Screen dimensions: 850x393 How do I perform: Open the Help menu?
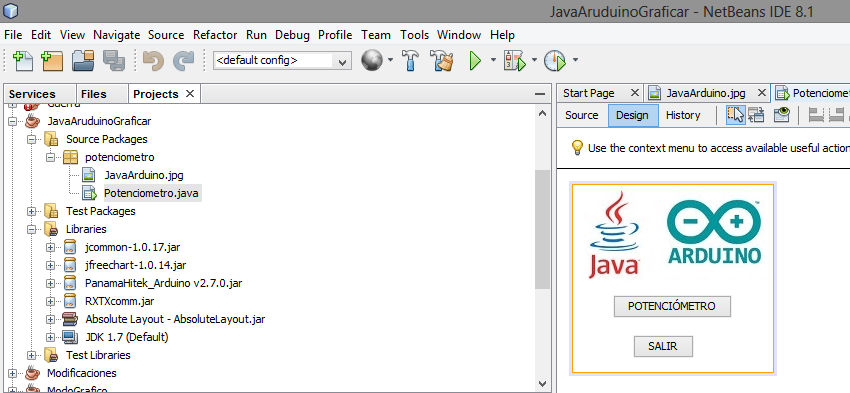pyautogui.click(x=502, y=35)
